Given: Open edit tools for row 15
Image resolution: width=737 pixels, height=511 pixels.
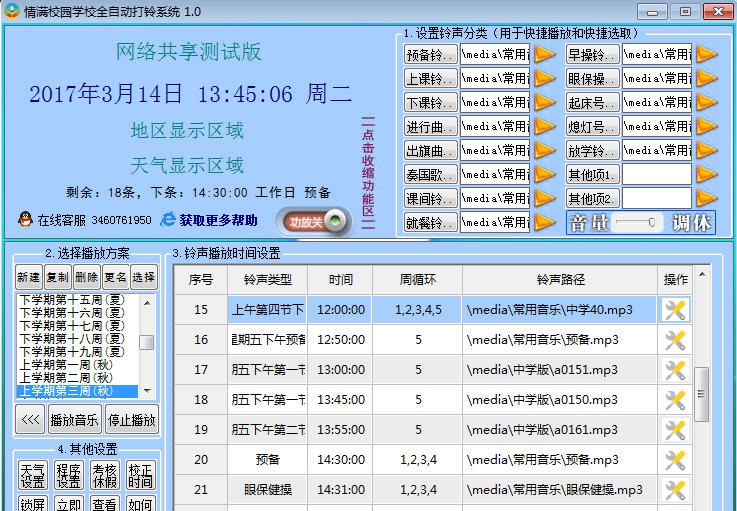Looking at the screenshot, I should pos(675,310).
